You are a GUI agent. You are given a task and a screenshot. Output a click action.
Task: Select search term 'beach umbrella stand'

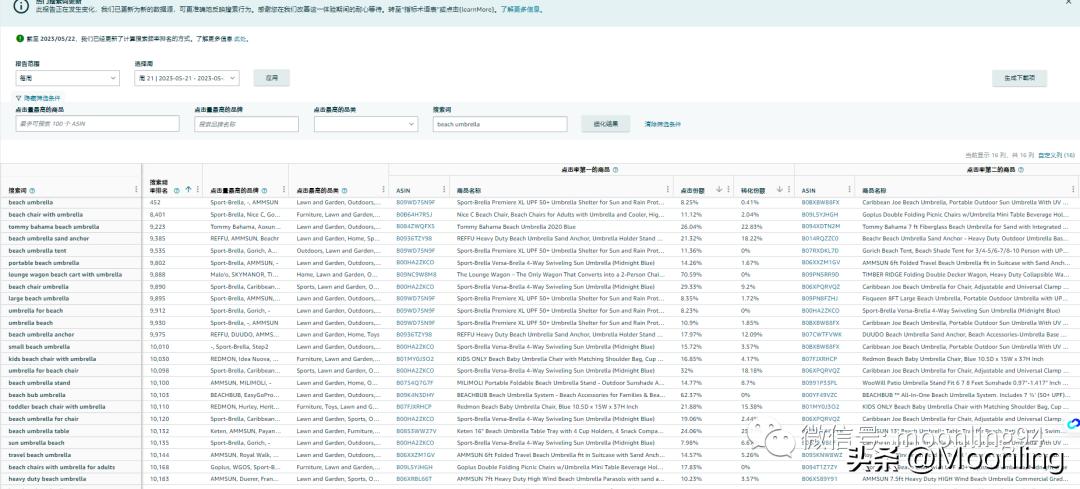39,383
